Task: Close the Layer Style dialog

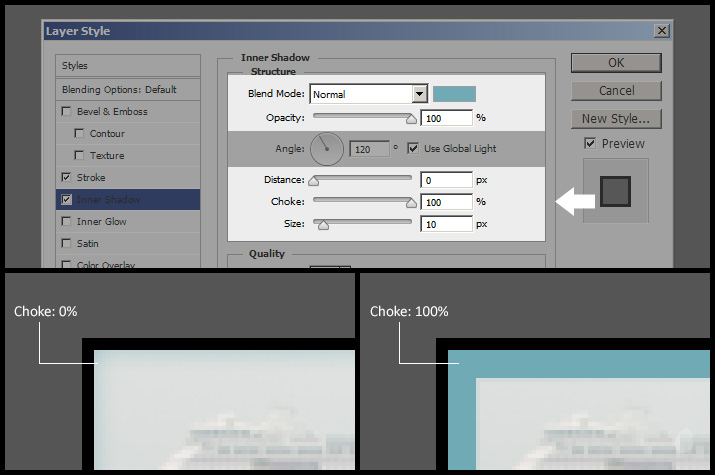Action: tap(662, 31)
